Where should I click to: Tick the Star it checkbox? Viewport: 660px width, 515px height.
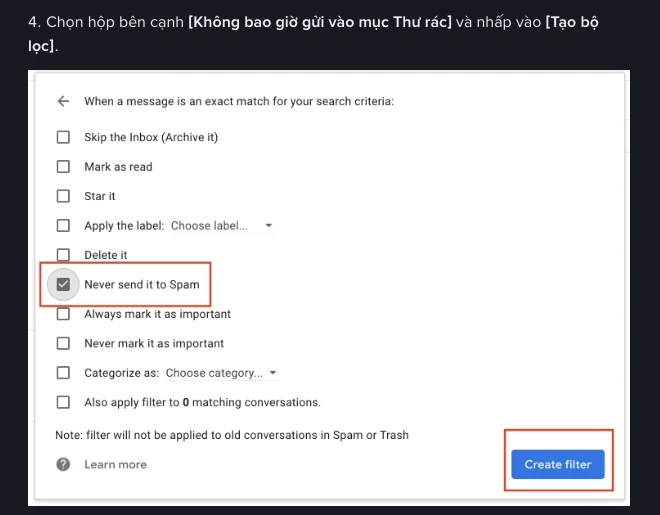(x=63, y=196)
